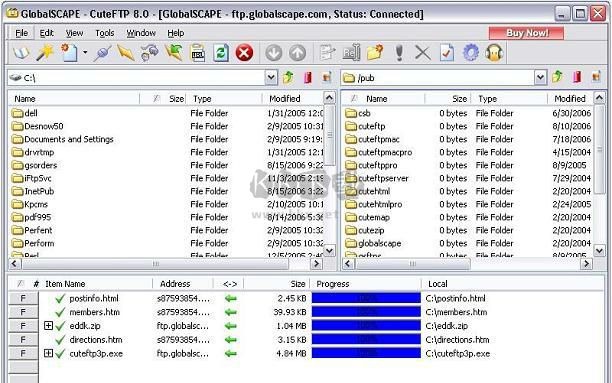Click the grey Upload arrow icon

click(x=297, y=53)
